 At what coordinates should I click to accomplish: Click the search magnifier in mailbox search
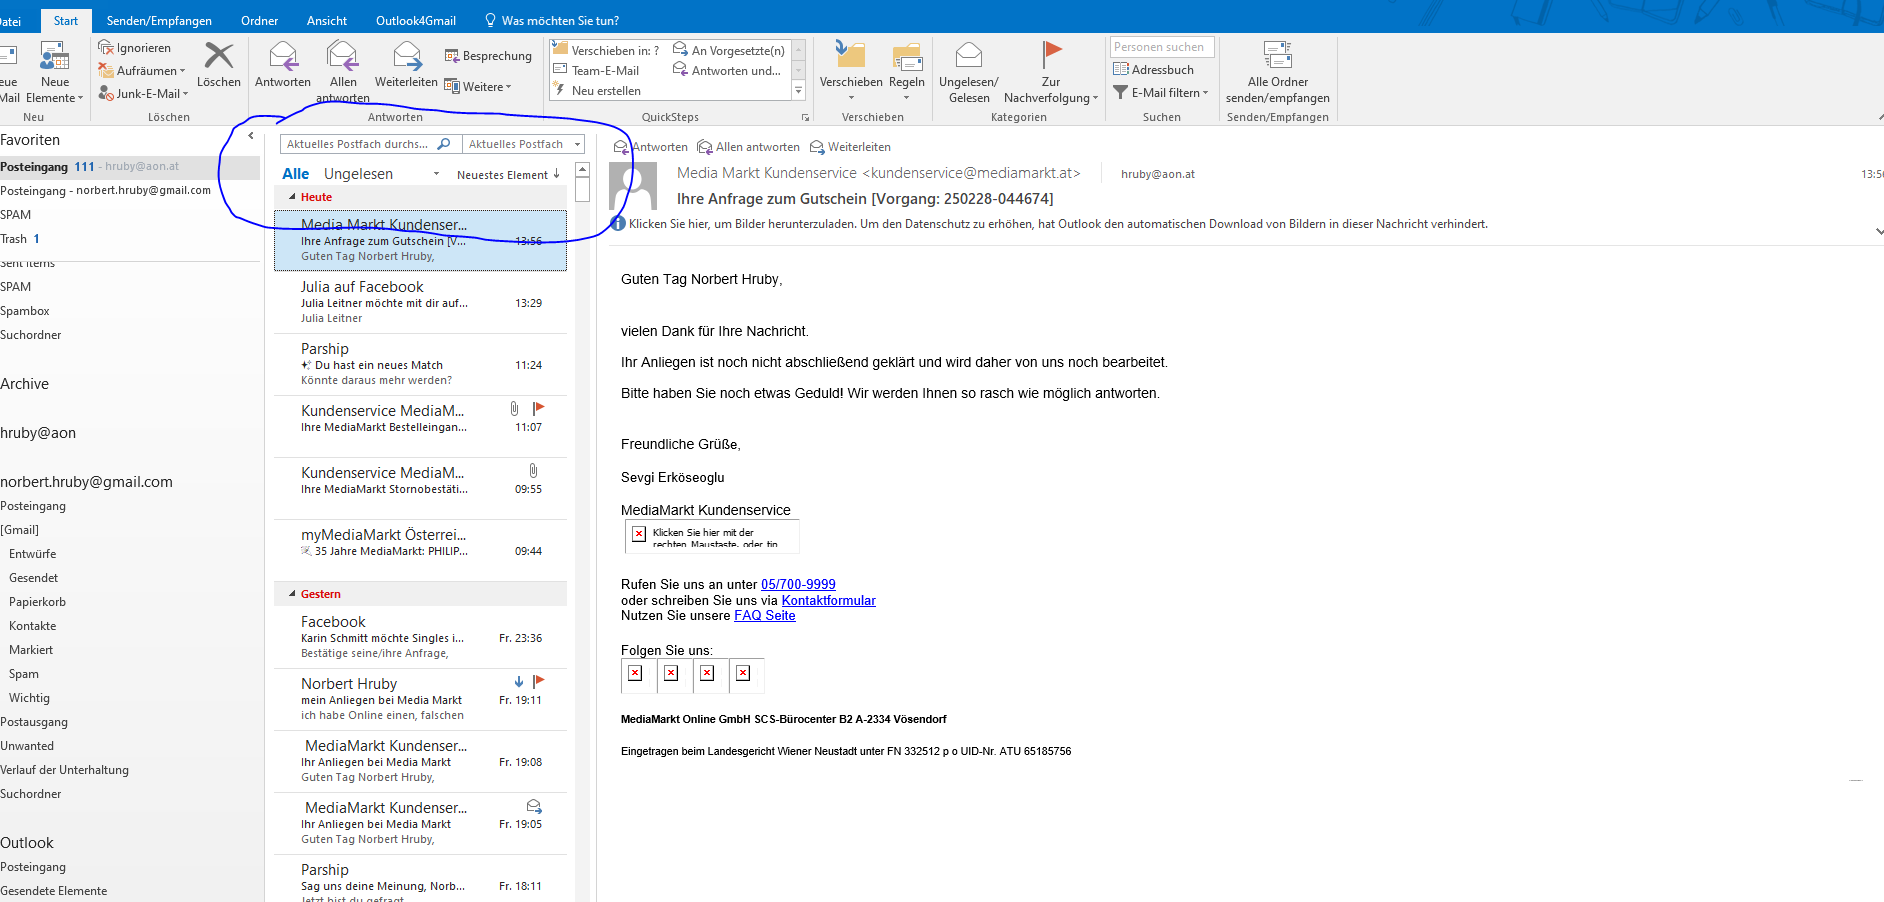pos(444,144)
